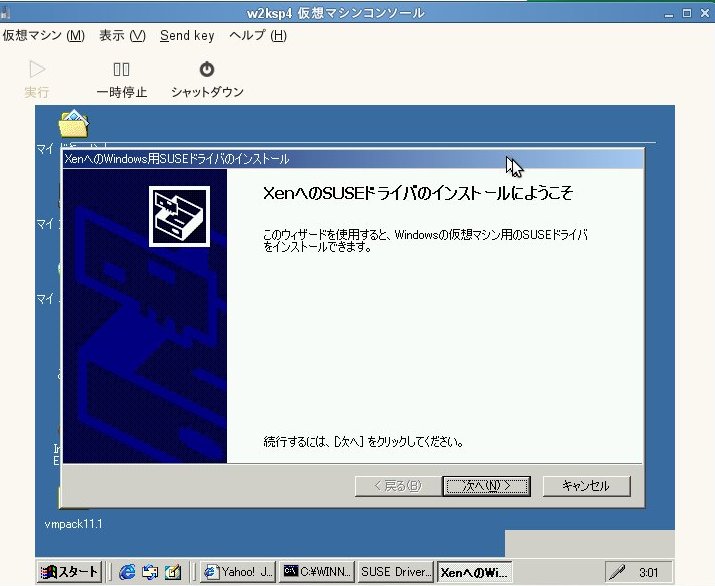Click the 次へ(N) > button
Viewport: 715px width, 586px height.
pyautogui.click(x=486, y=486)
